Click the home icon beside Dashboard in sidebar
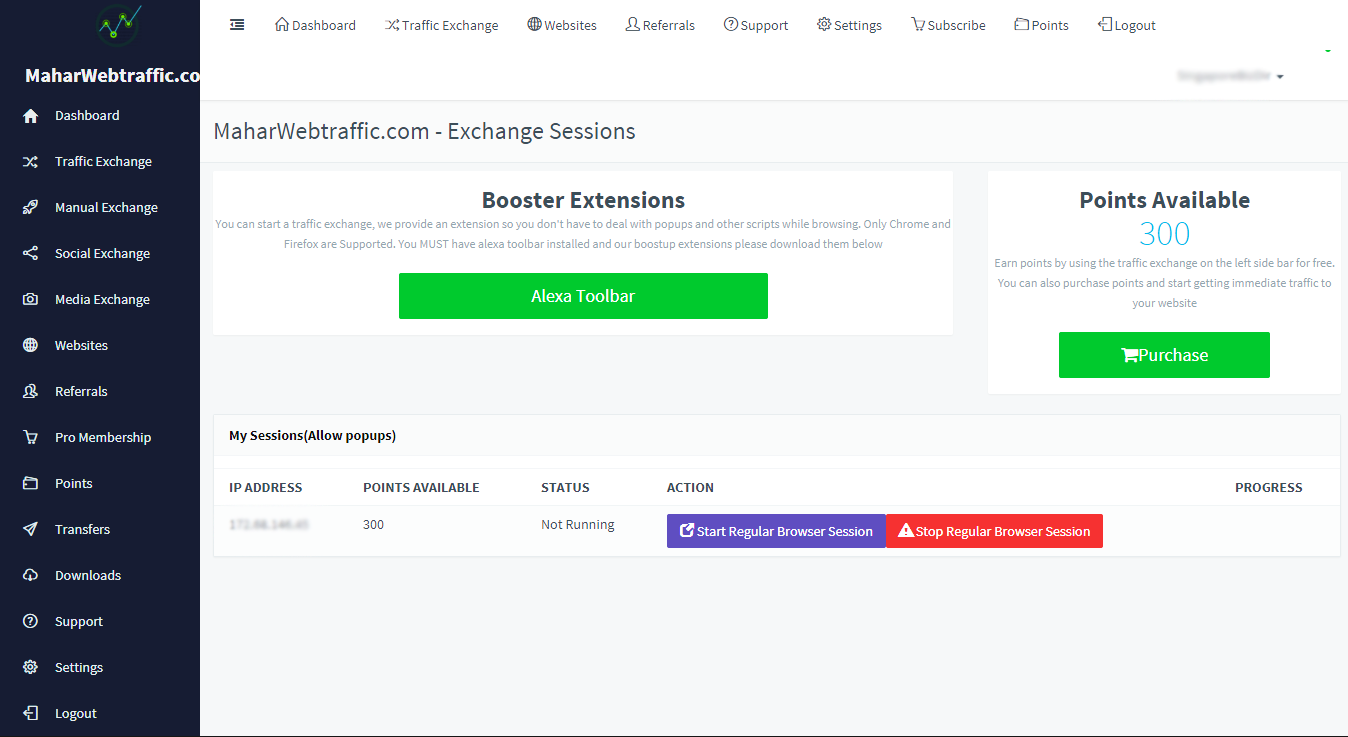Image resolution: width=1348 pixels, height=737 pixels. pos(31,116)
